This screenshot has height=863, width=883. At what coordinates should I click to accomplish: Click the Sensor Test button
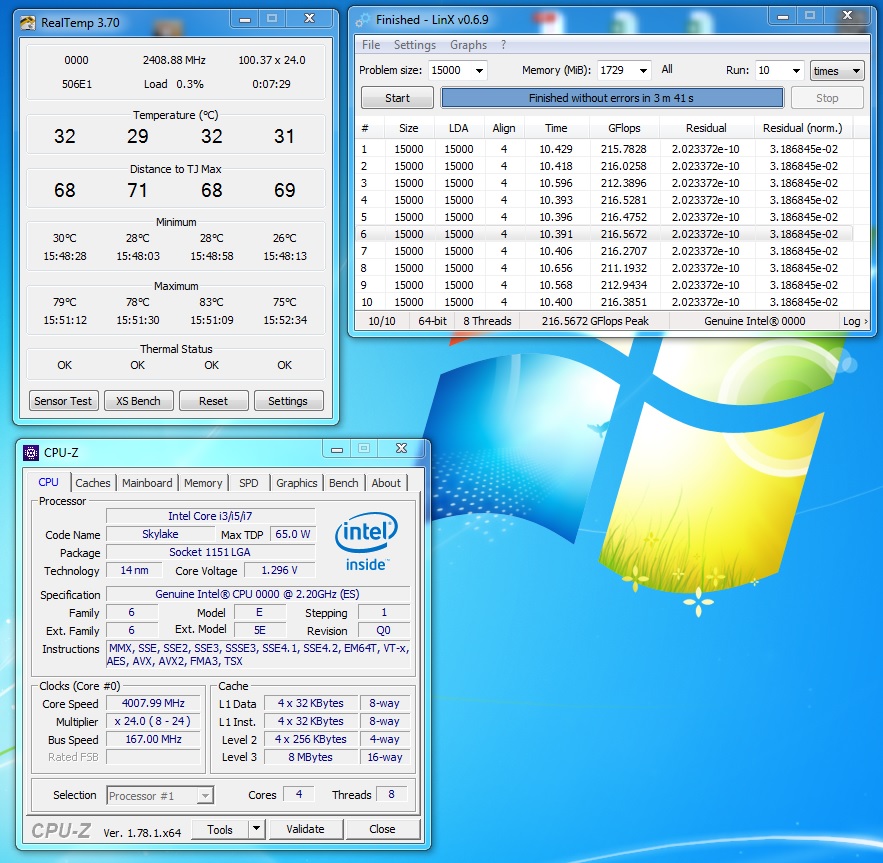tap(63, 401)
